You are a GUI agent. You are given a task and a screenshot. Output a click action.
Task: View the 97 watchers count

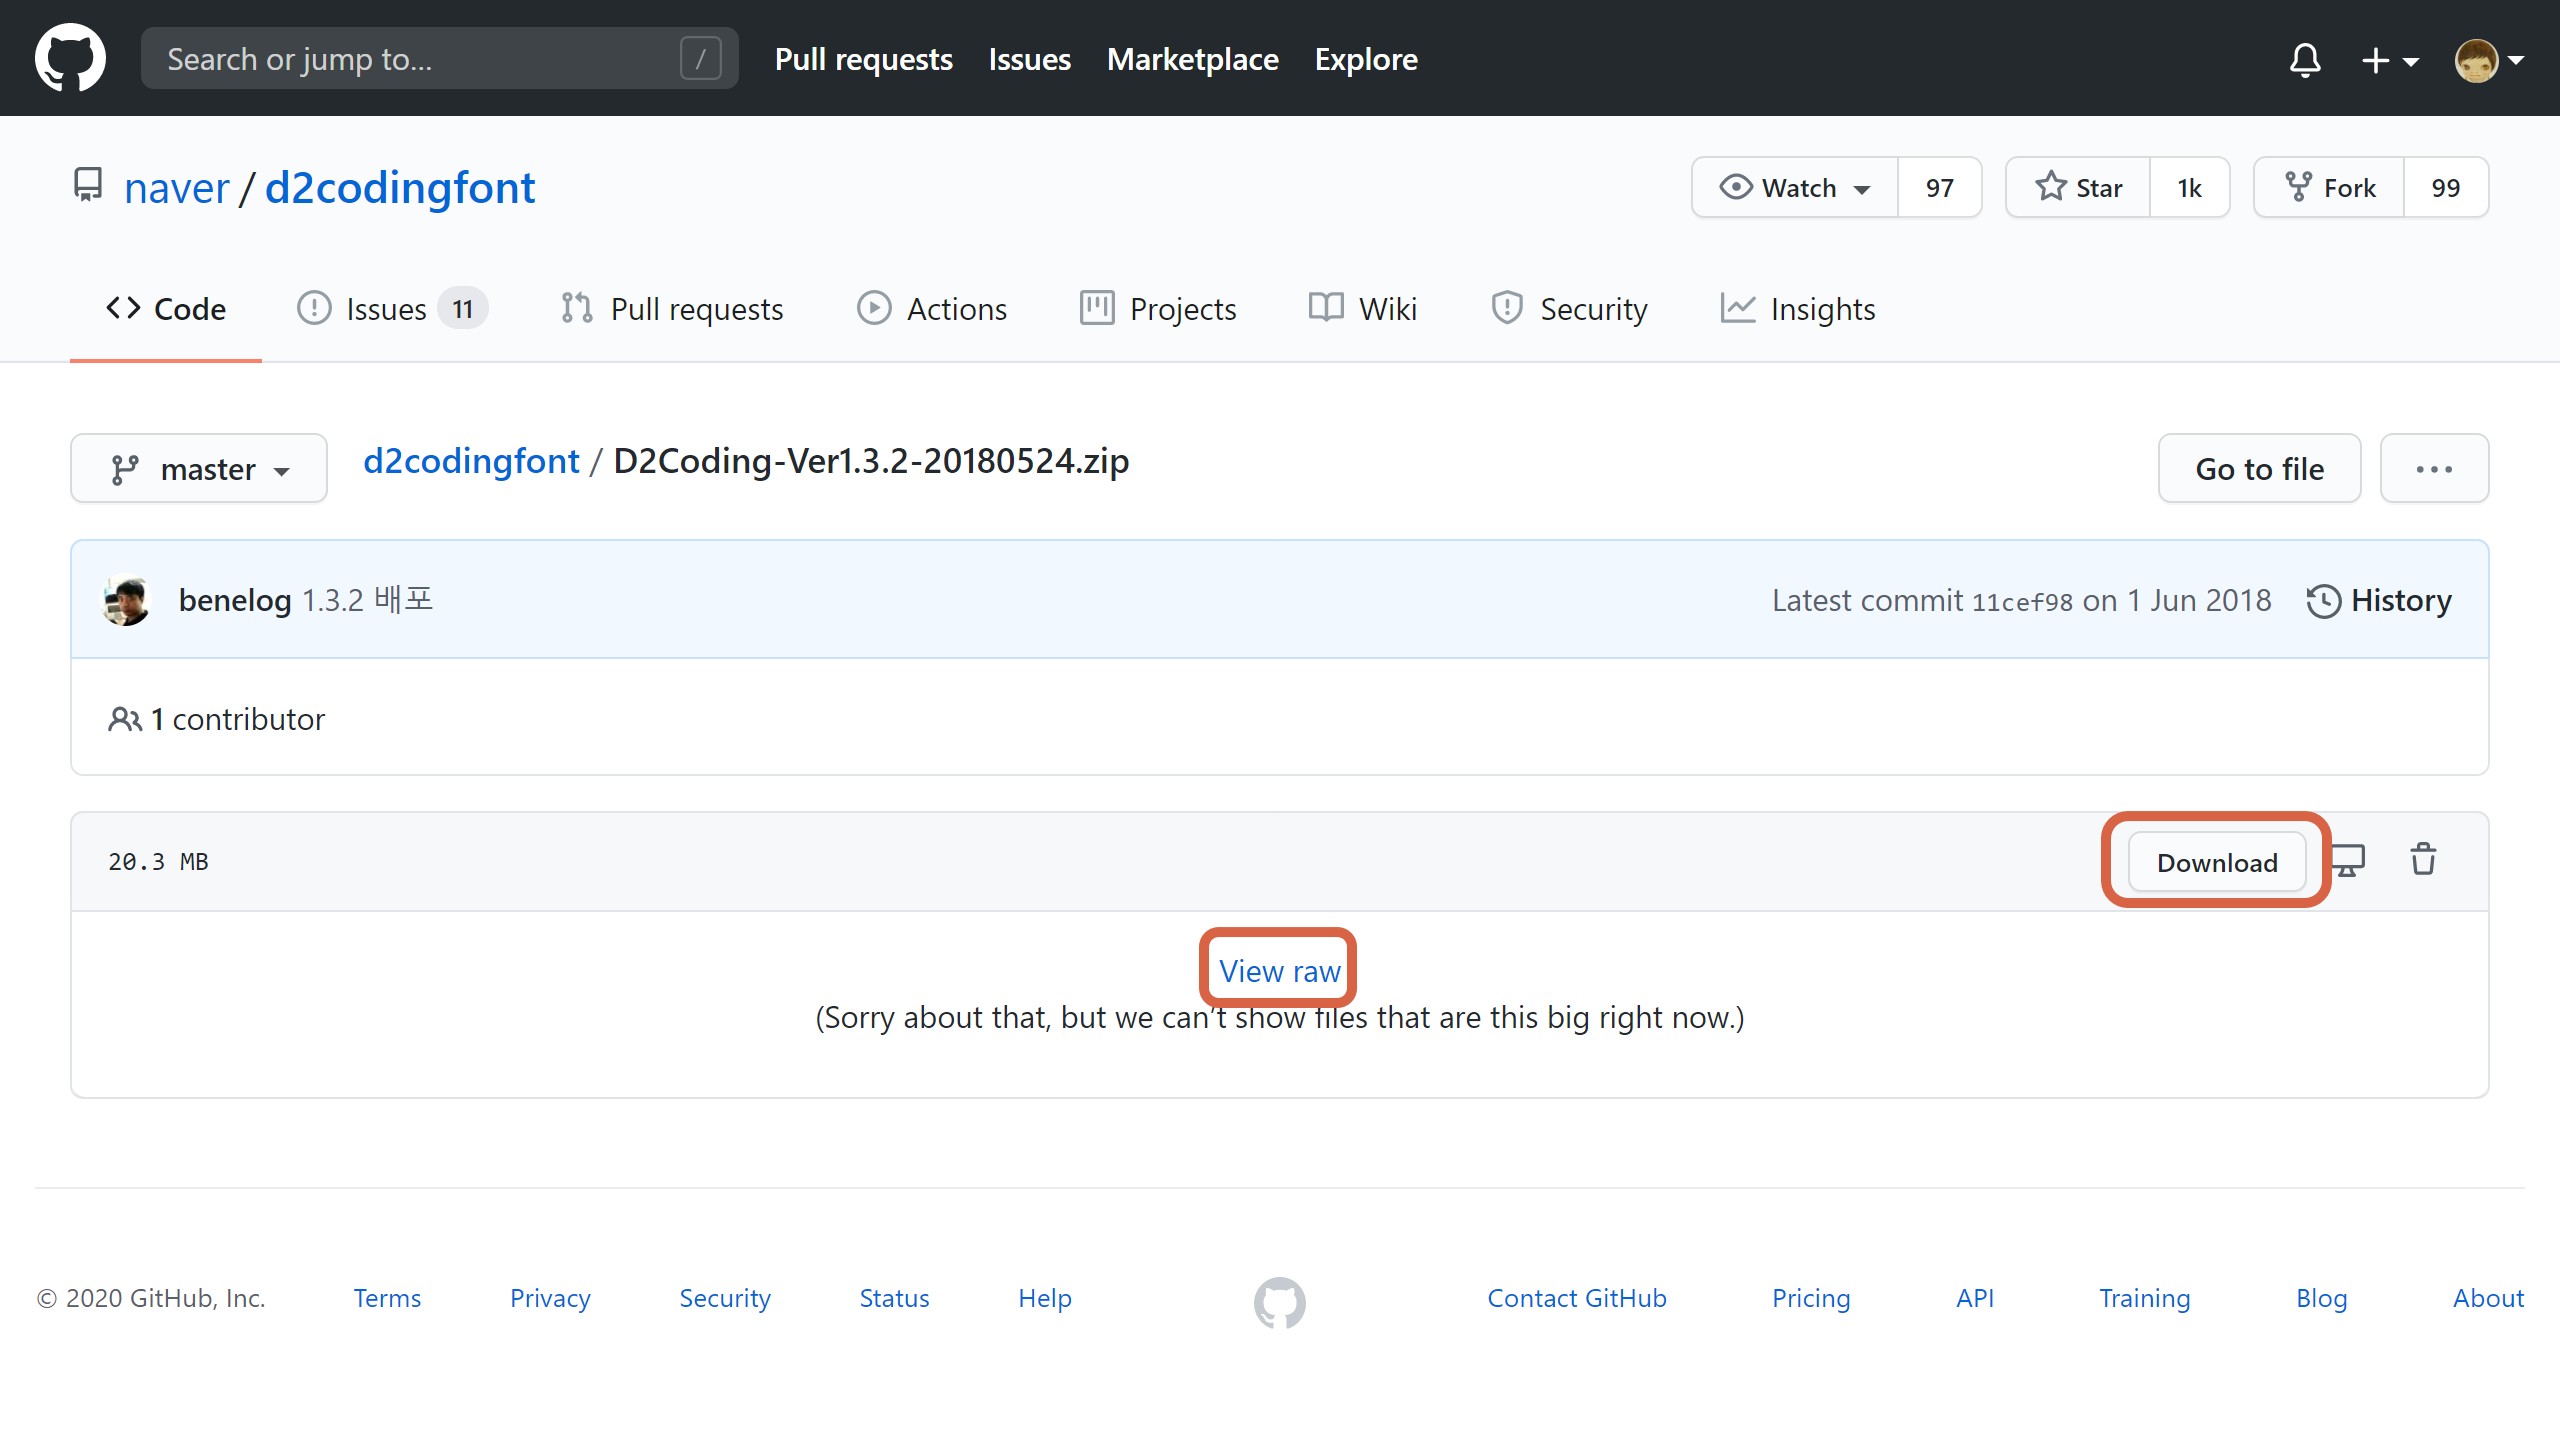1940,187
